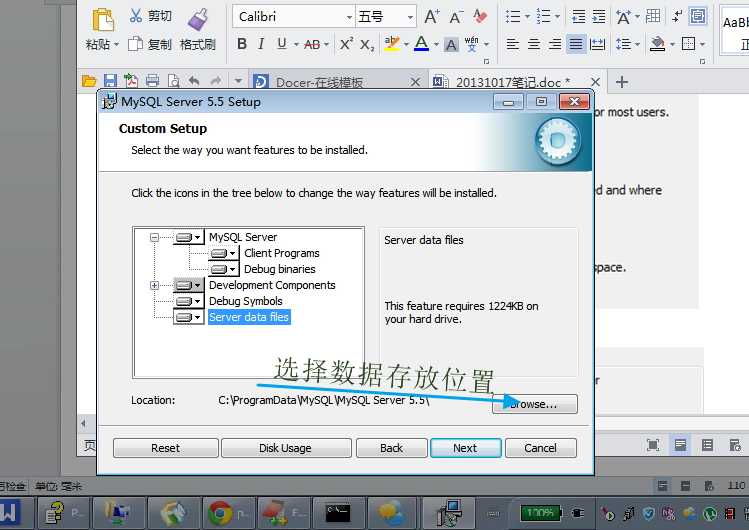Viewport: 749px width, 530px height.
Task: Open the font size dropdown
Action: click(410, 17)
